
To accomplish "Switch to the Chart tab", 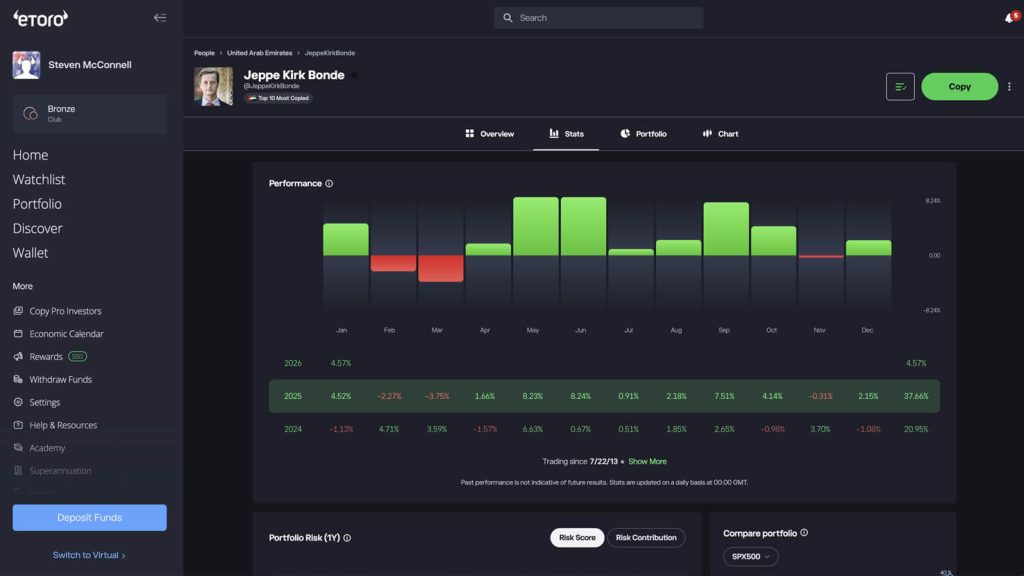I will [720, 134].
